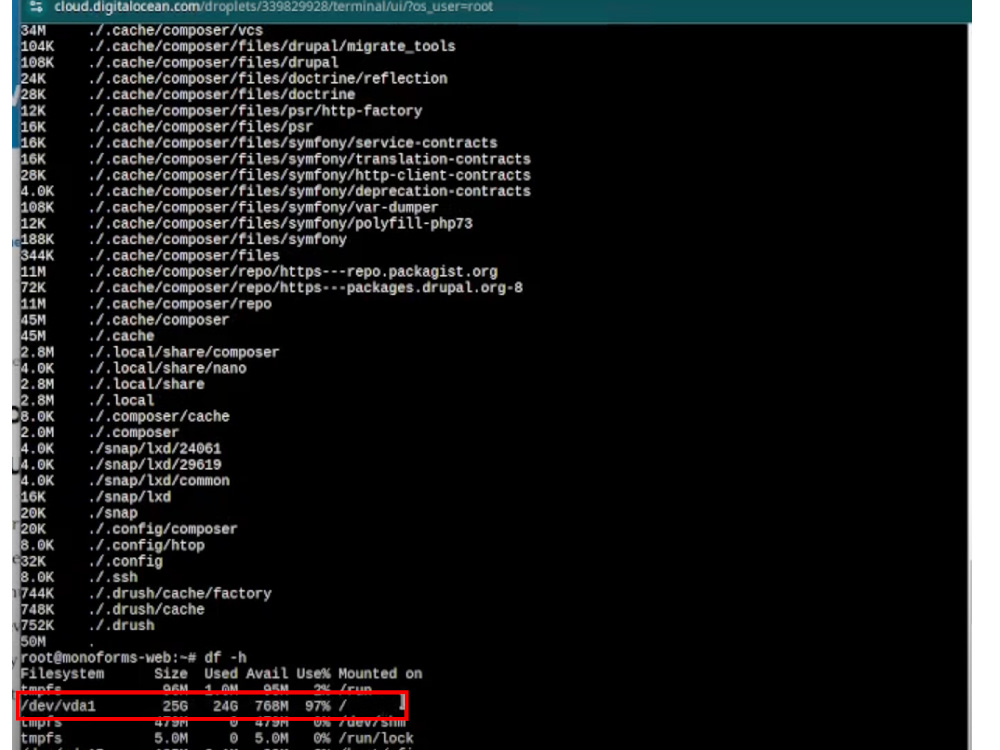This screenshot has height=750, width=1000.
Task: Click the 50M total size line
Action: (57, 642)
